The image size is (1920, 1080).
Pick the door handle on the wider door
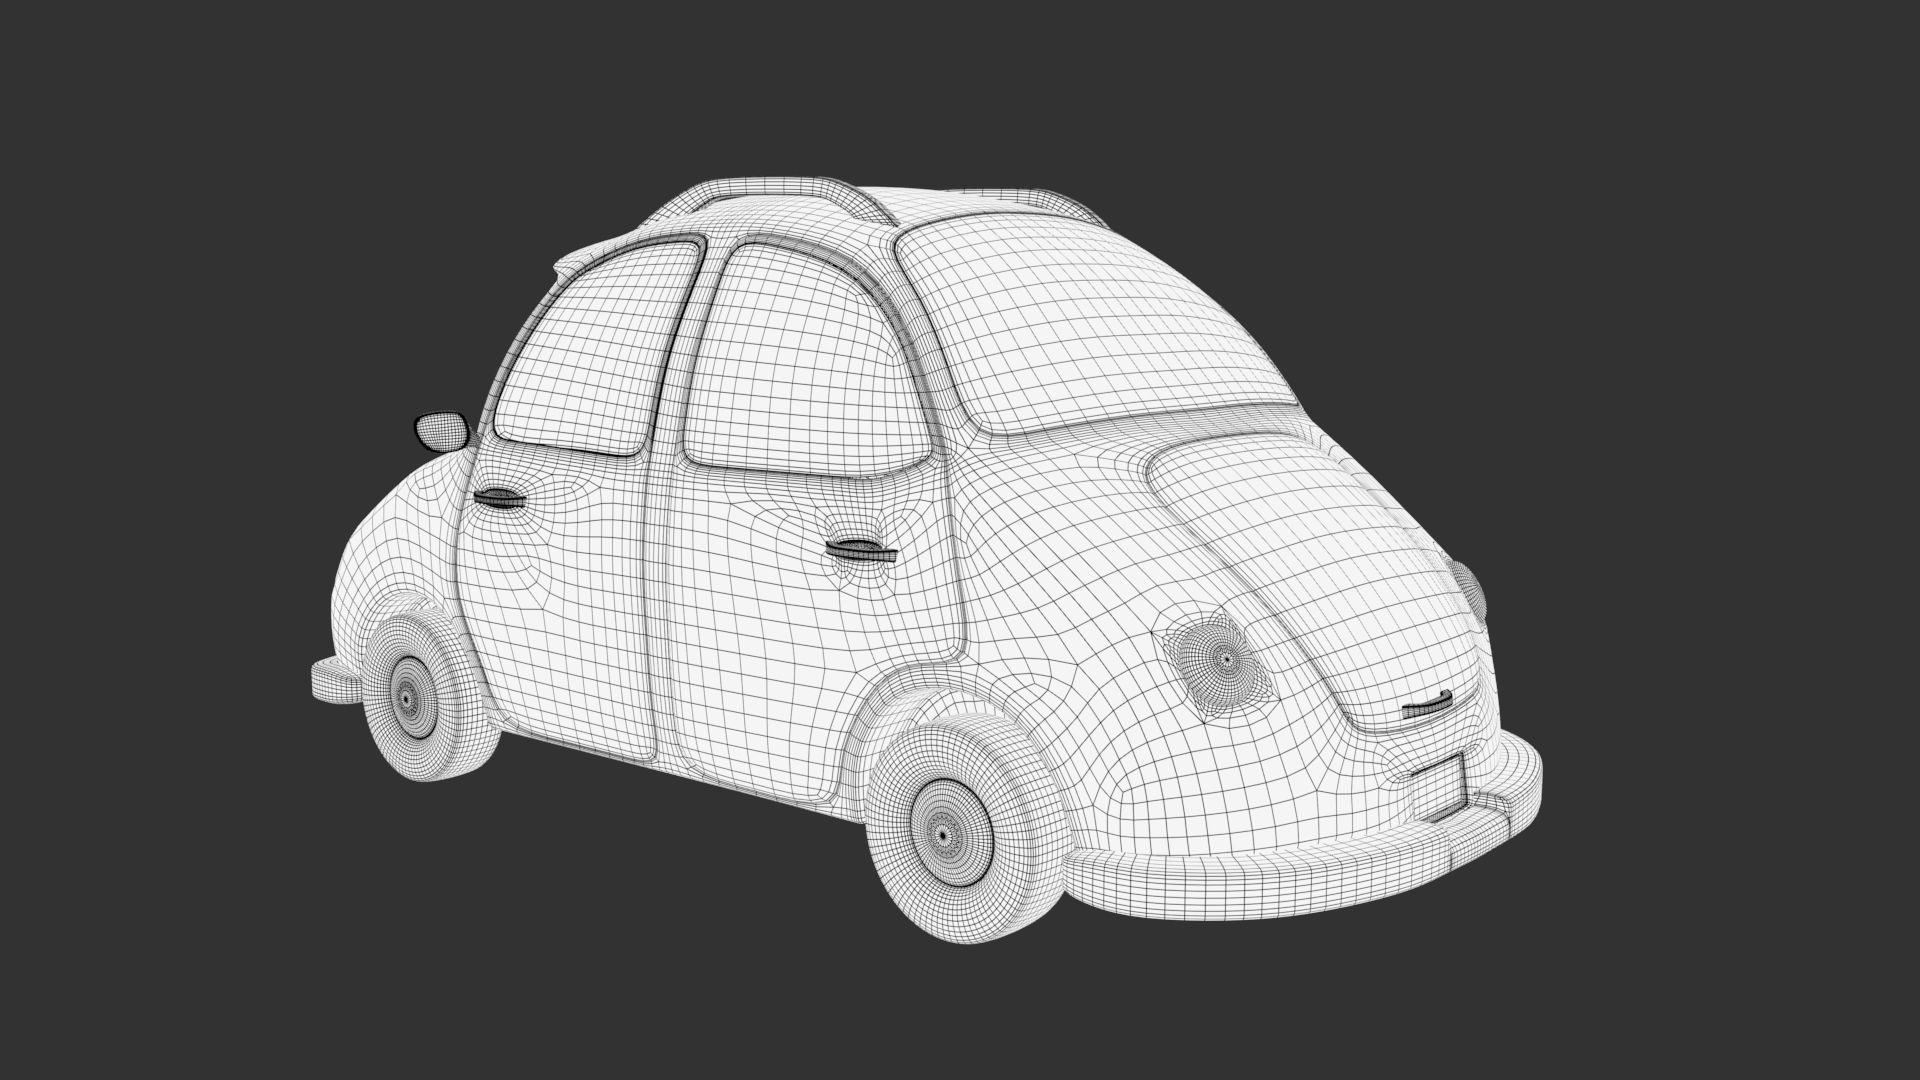860,549
